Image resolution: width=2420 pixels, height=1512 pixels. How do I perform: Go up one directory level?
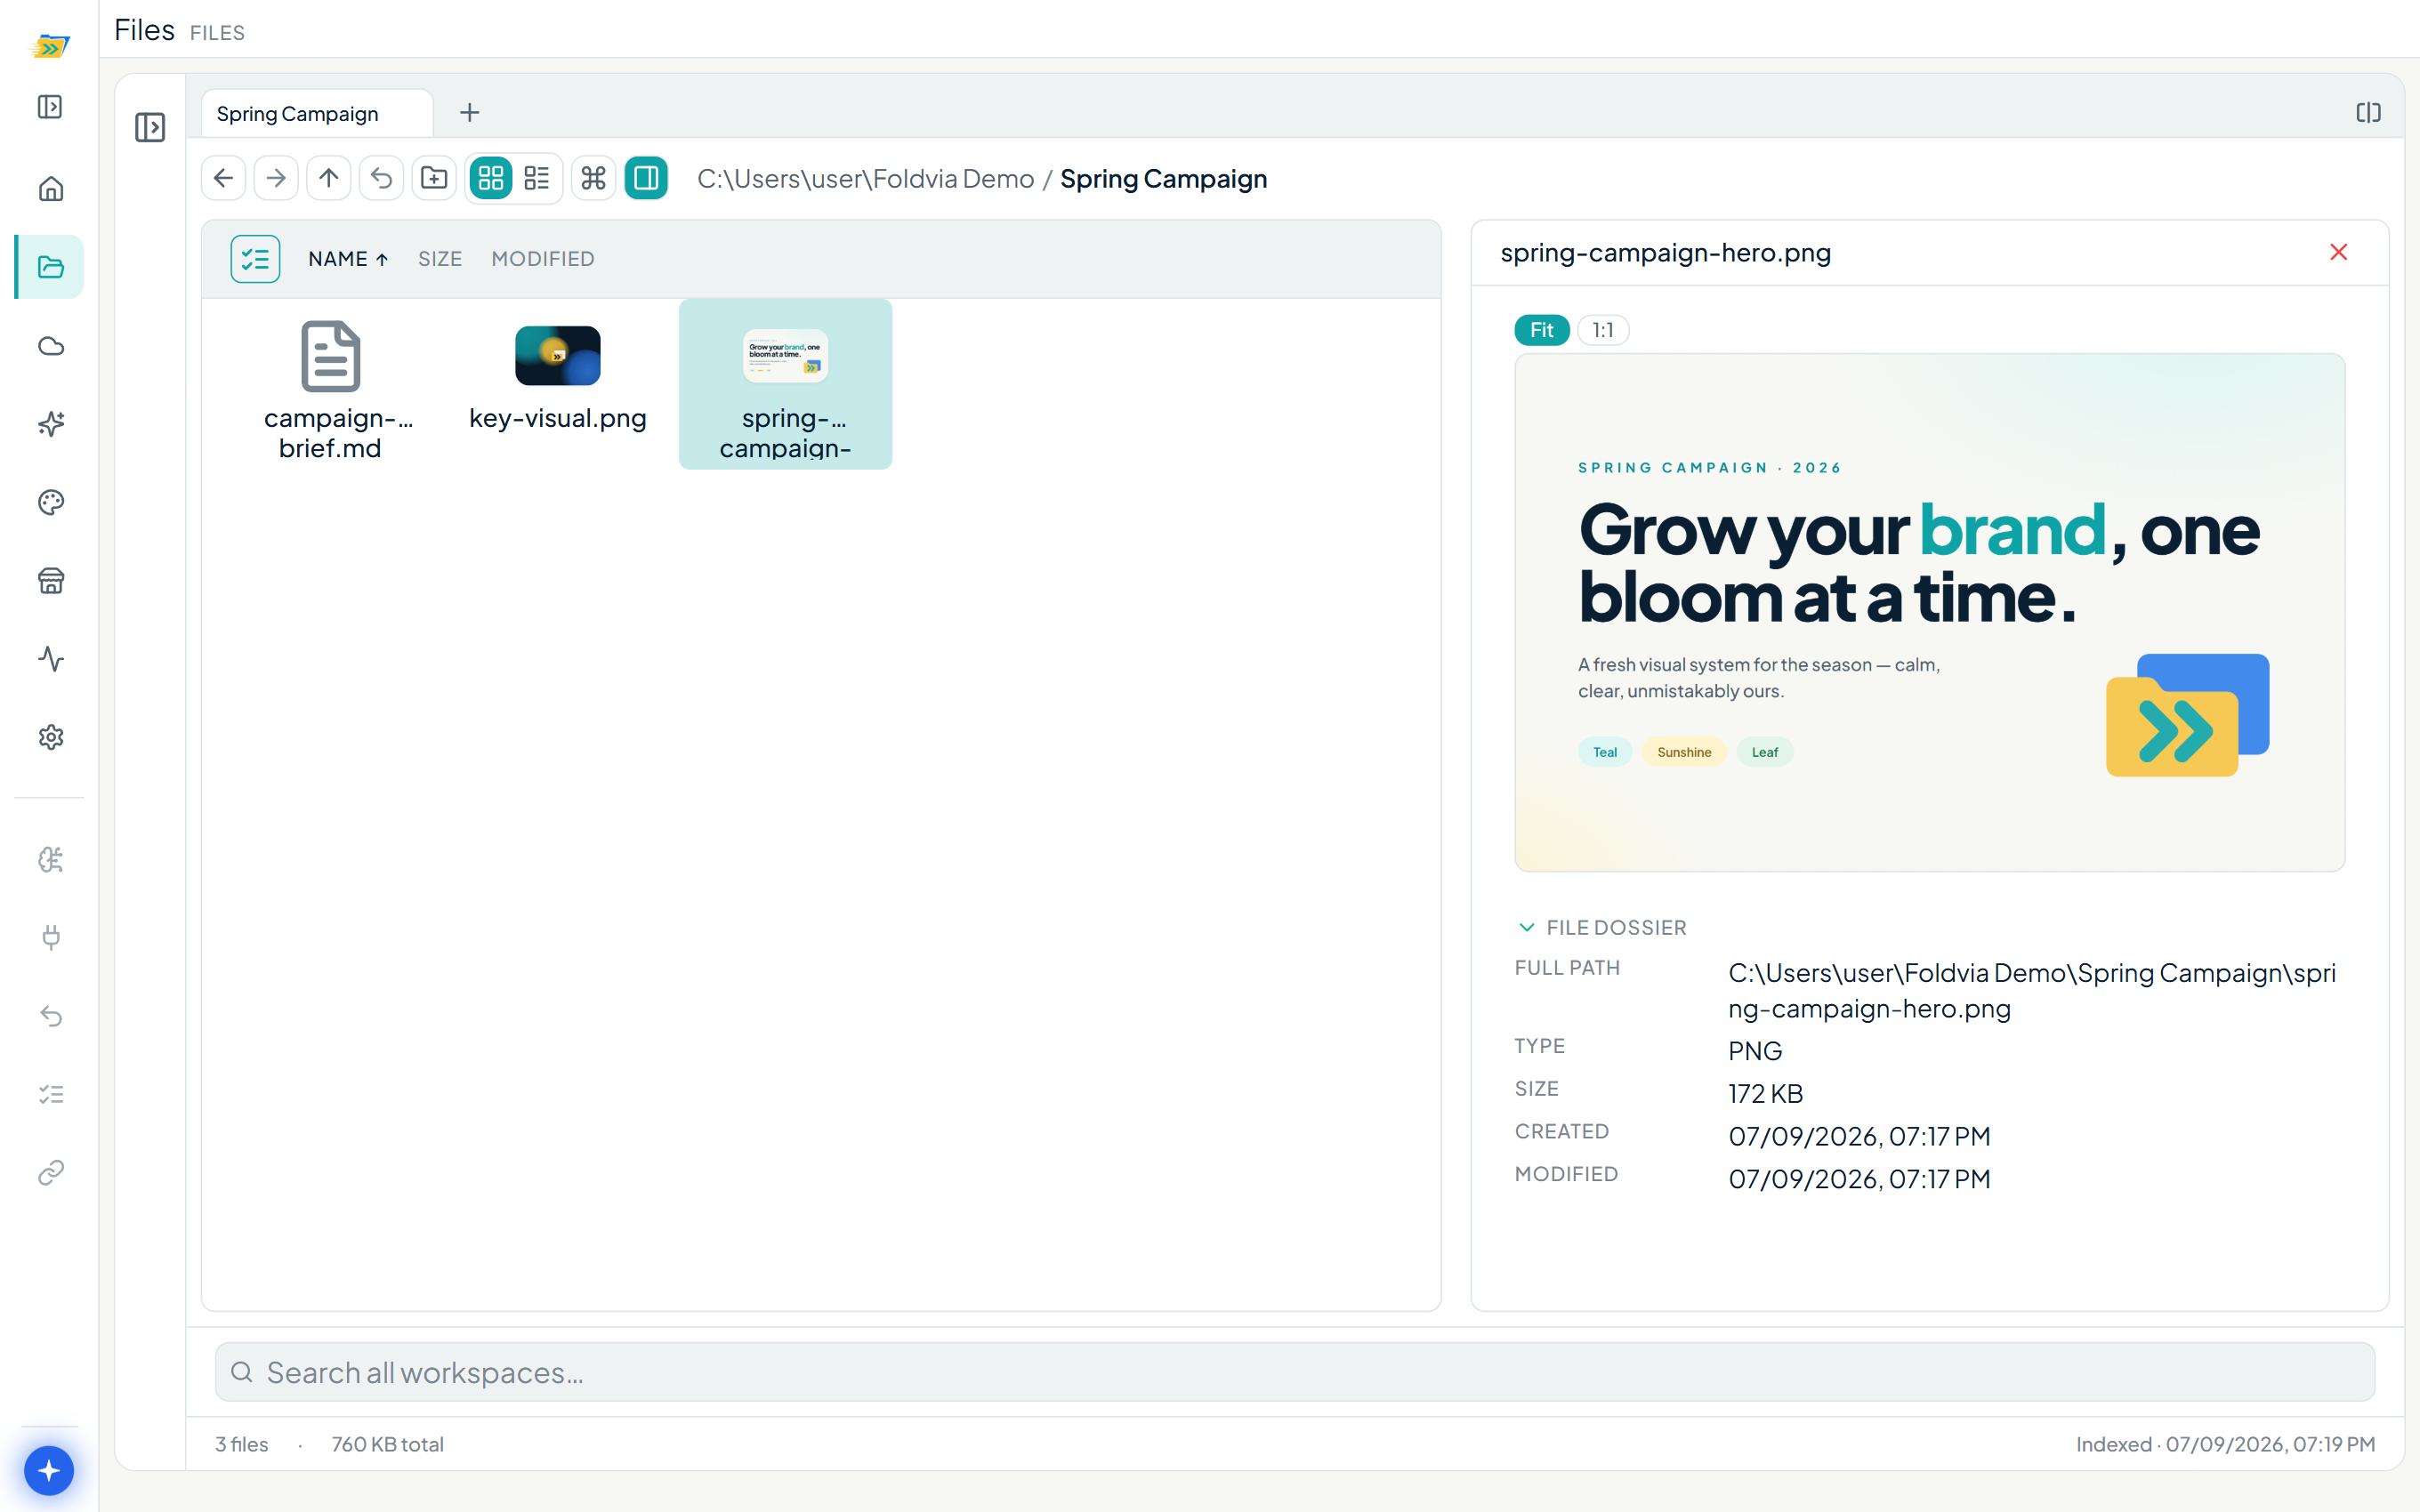coord(328,178)
